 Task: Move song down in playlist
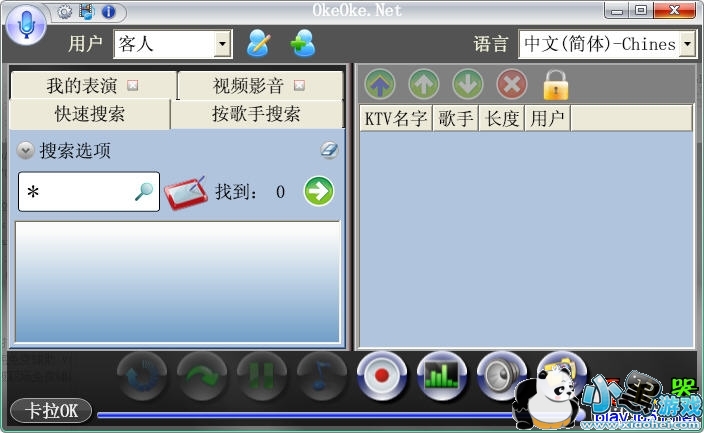pyautogui.click(x=468, y=84)
